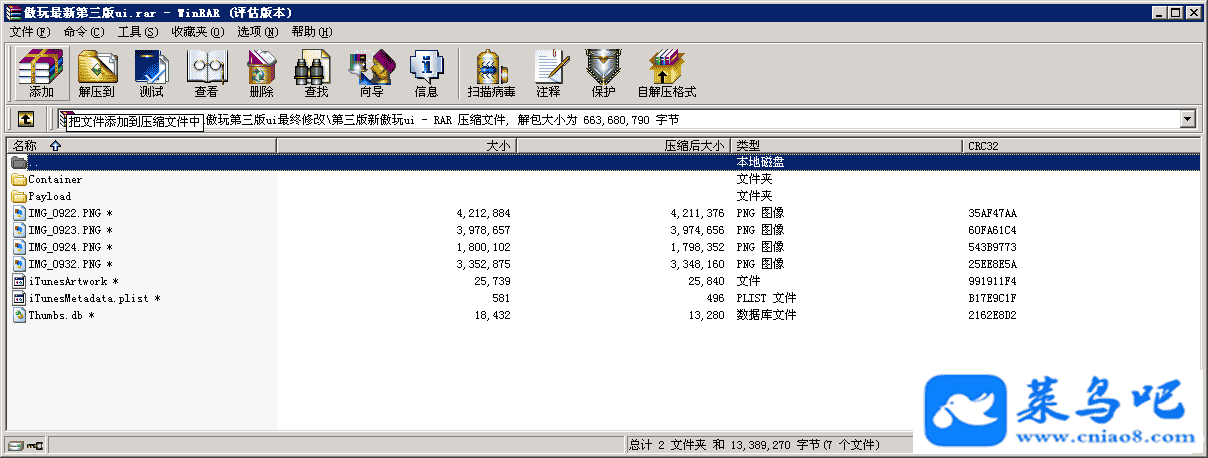1208x458 pixels.
Task: Sort by Type (类型) column header
Action: coord(847,146)
